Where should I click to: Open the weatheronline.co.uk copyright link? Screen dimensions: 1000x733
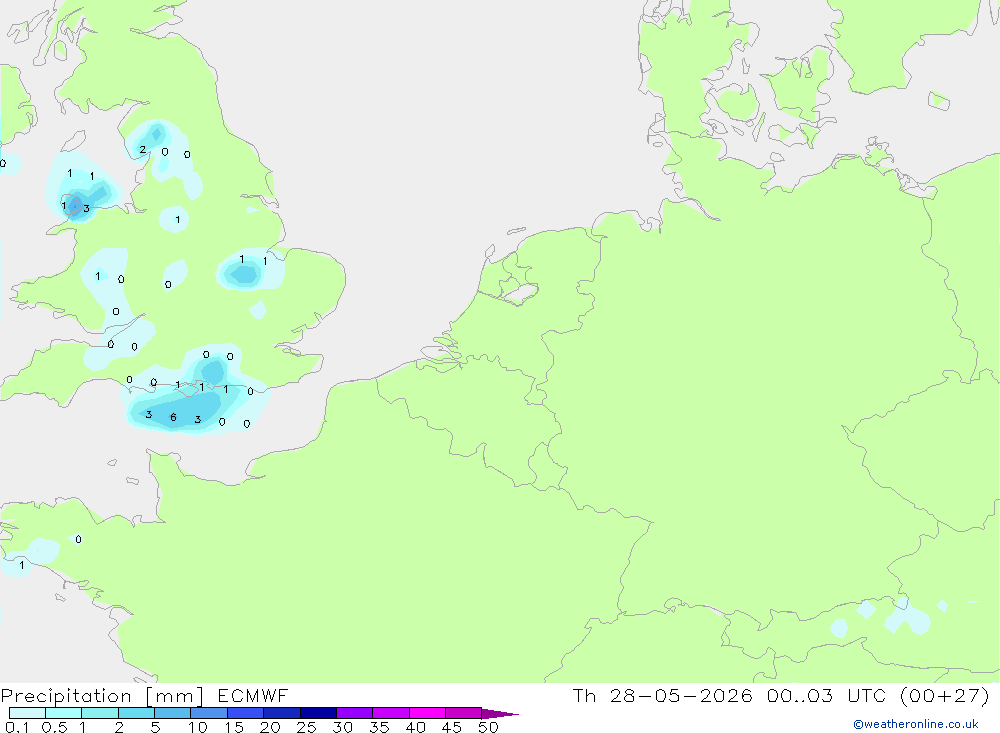tap(916, 724)
